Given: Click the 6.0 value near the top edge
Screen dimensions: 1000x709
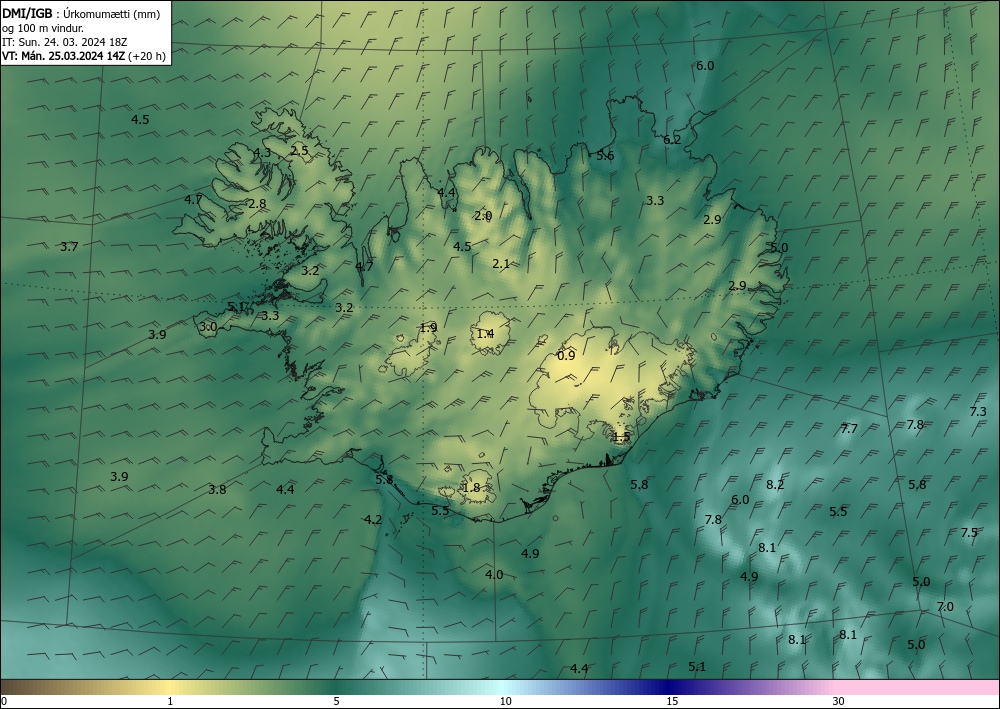Looking at the screenshot, I should (x=705, y=66).
